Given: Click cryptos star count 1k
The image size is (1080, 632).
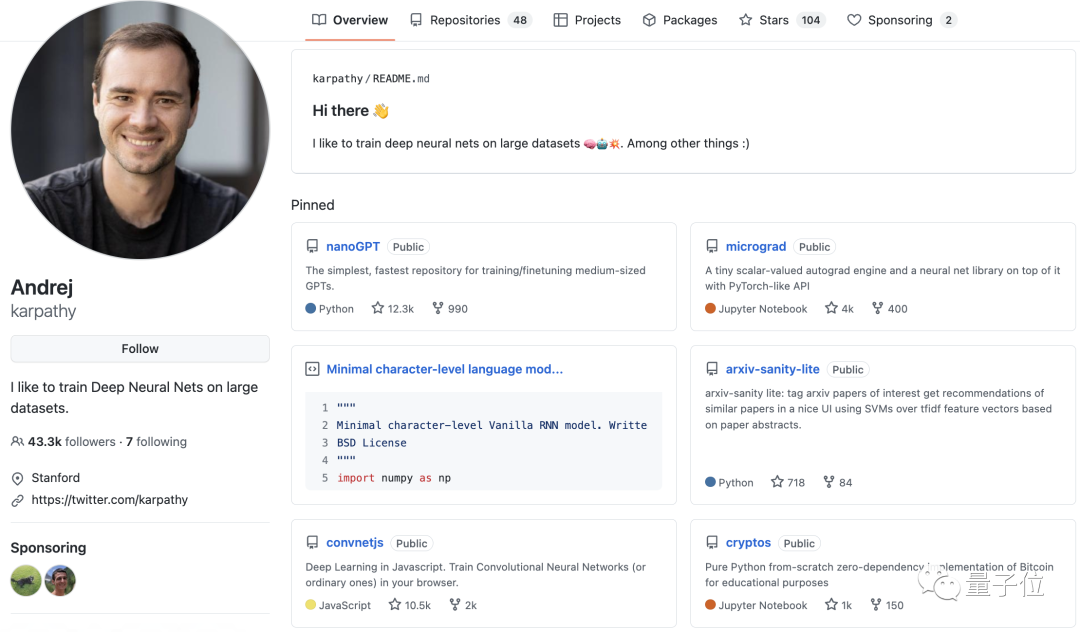Looking at the screenshot, I should point(838,605).
